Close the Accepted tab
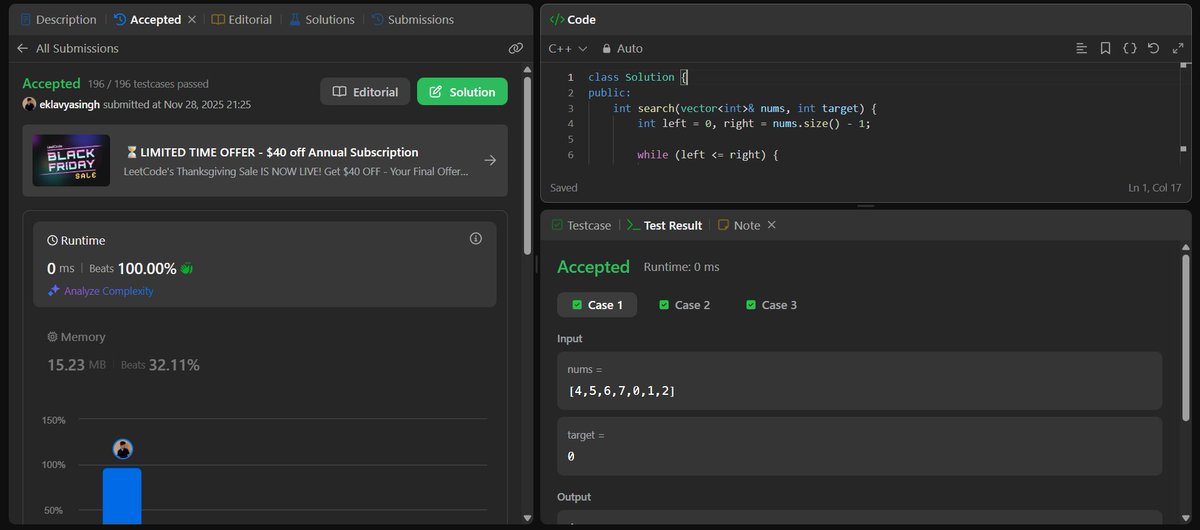This screenshot has height=530, width=1200. point(192,19)
